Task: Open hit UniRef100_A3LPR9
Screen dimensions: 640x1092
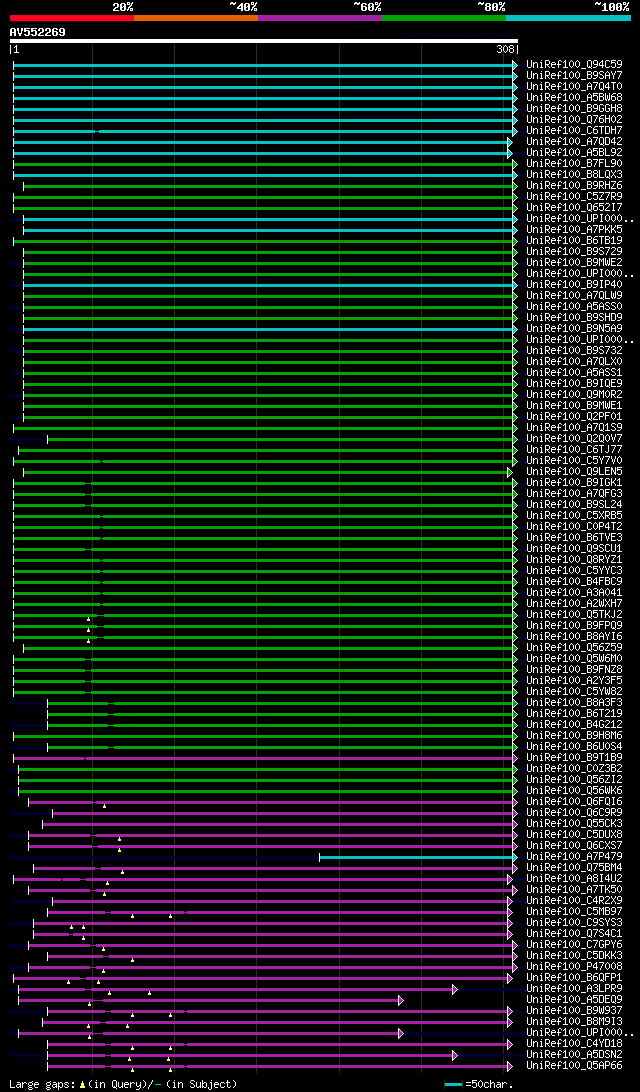Action: (x=575, y=989)
